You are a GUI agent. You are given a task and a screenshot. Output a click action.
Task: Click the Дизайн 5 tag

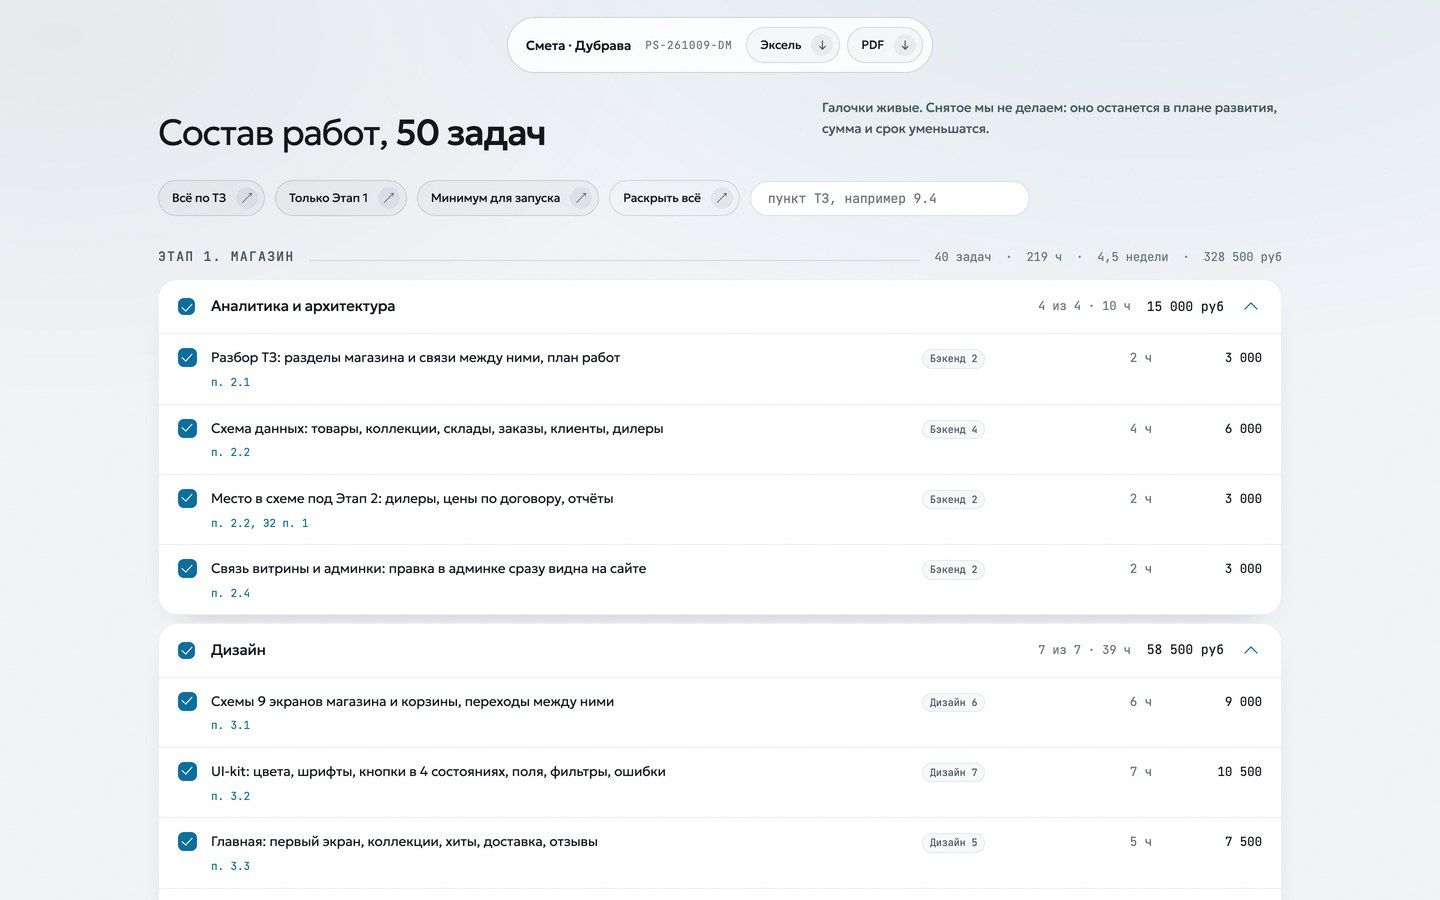(953, 842)
